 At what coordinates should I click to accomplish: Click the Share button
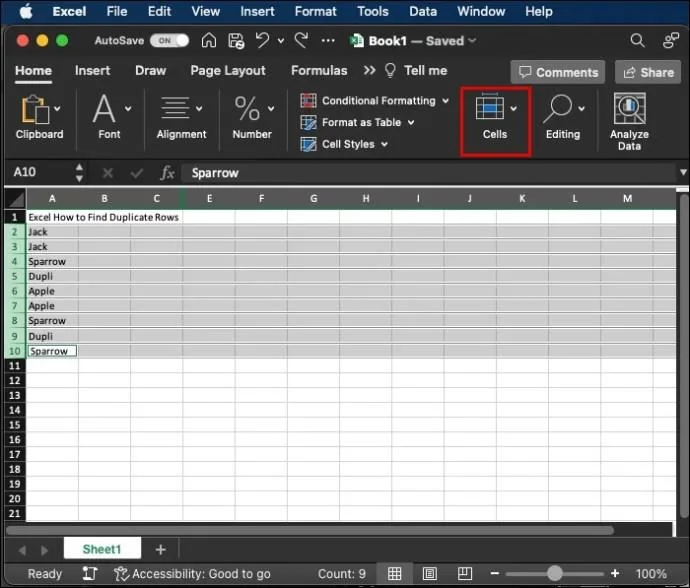(647, 72)
